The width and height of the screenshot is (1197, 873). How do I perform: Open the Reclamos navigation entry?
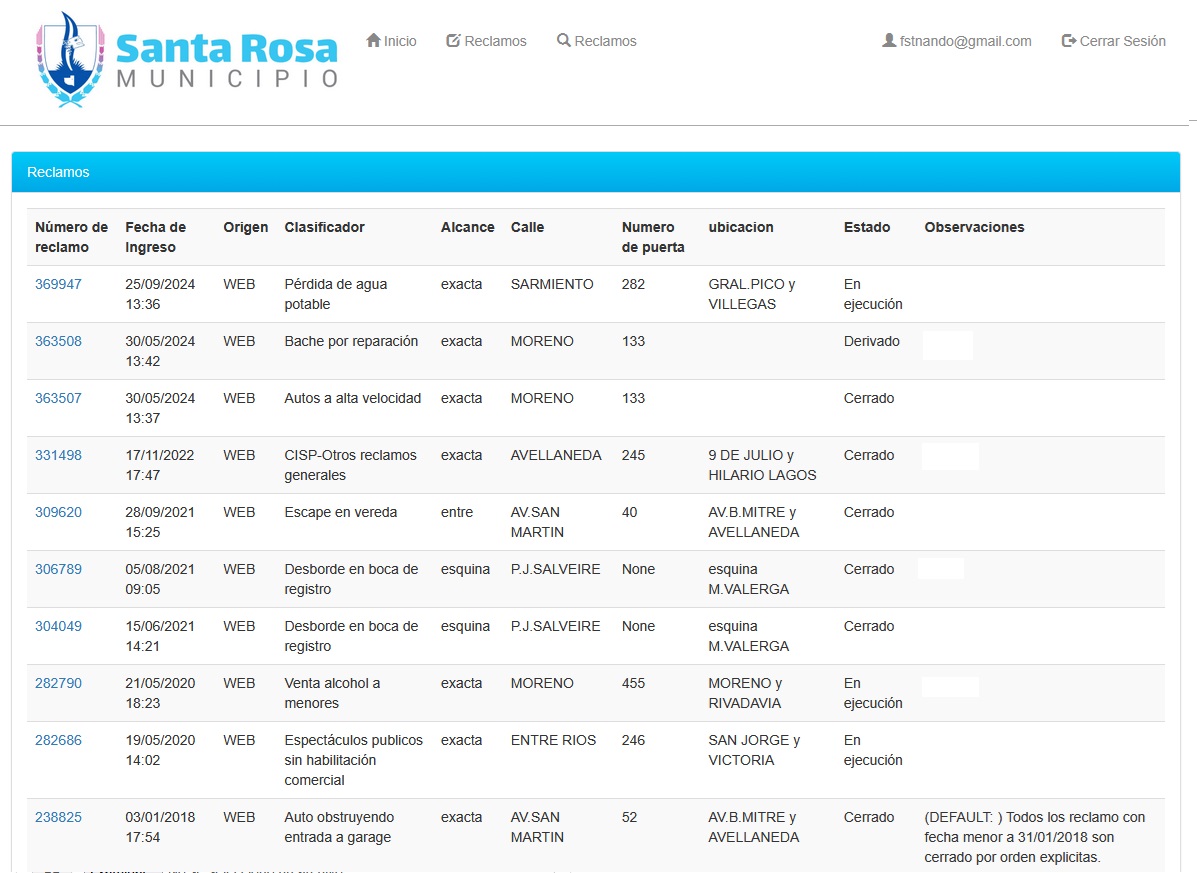point(495,40)
